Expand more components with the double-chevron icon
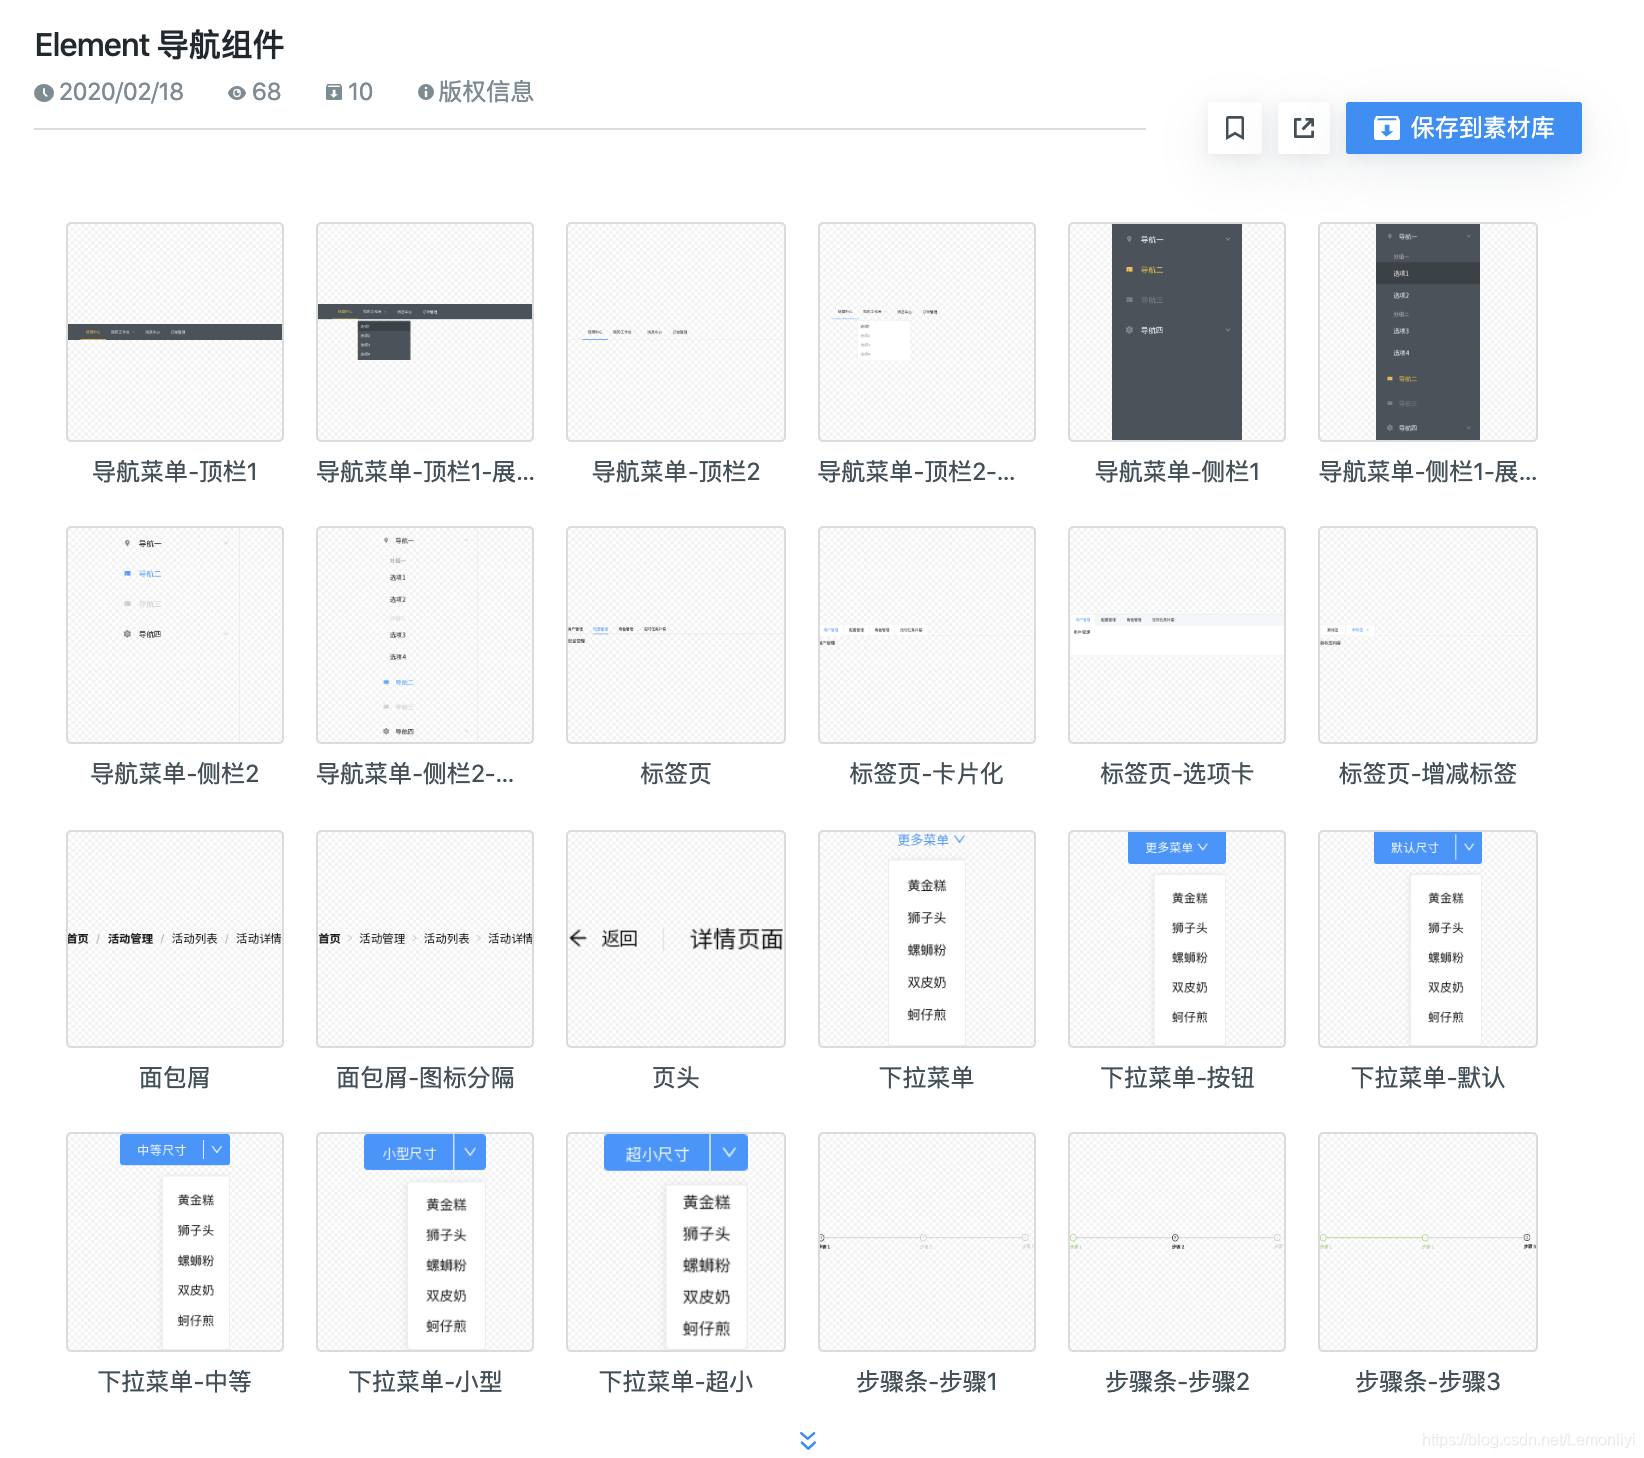 [808, 1440]
